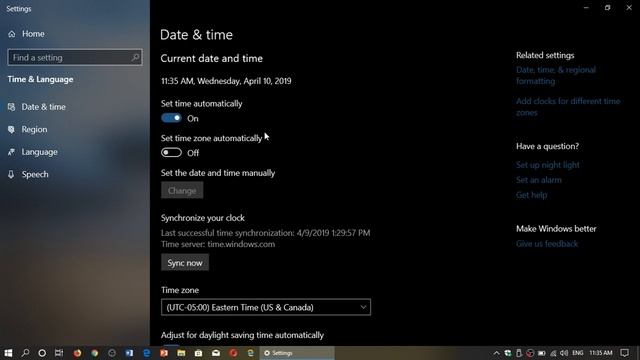
Task: Click the Speech microphone icon
Action: point(11,174)
